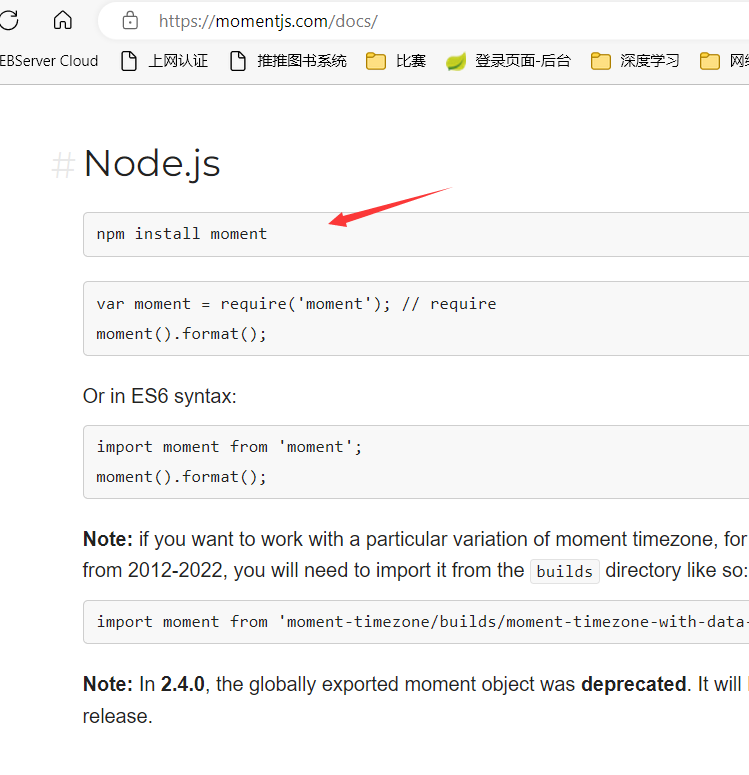Viewport: 749px width, 775px height.
Task: Click the folder icon beside 比赛
Action: [x=376, y=61]
